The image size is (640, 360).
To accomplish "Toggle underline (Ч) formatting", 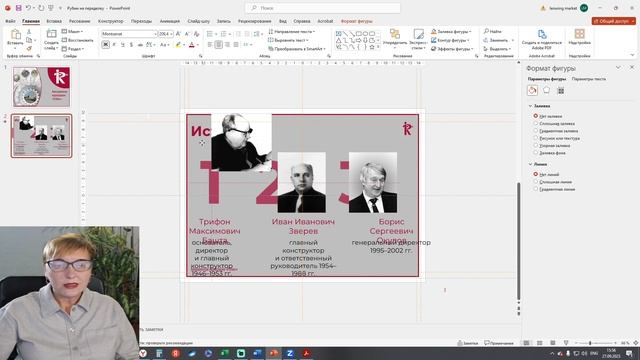I will point(122,44).
